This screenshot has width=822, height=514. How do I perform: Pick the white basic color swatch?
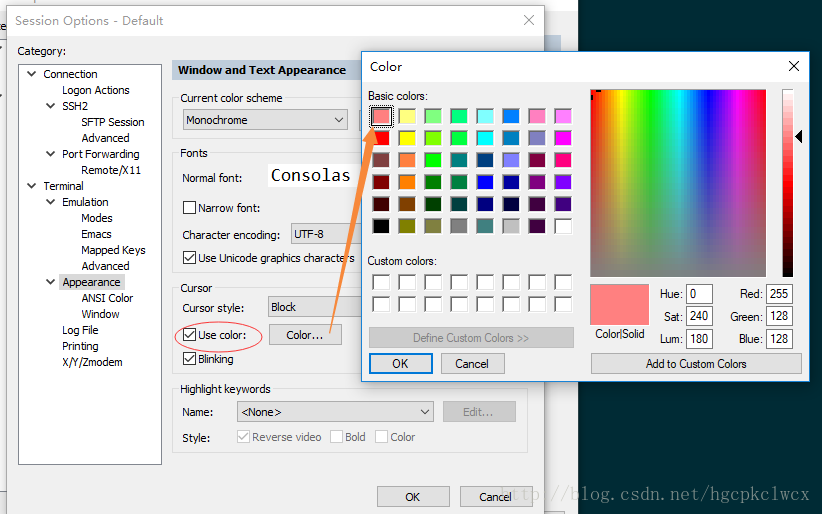pyautogui.click(x=563, y=226)
